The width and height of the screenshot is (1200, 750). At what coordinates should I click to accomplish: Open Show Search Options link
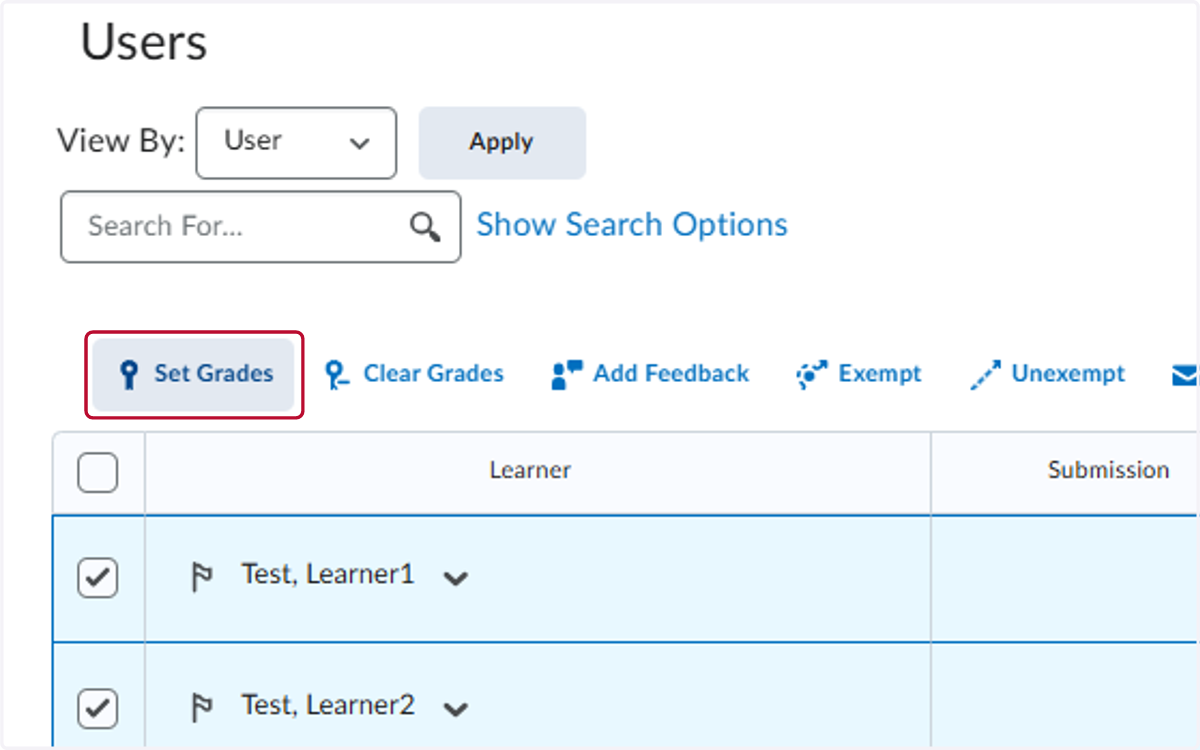[x=632, y=225]
